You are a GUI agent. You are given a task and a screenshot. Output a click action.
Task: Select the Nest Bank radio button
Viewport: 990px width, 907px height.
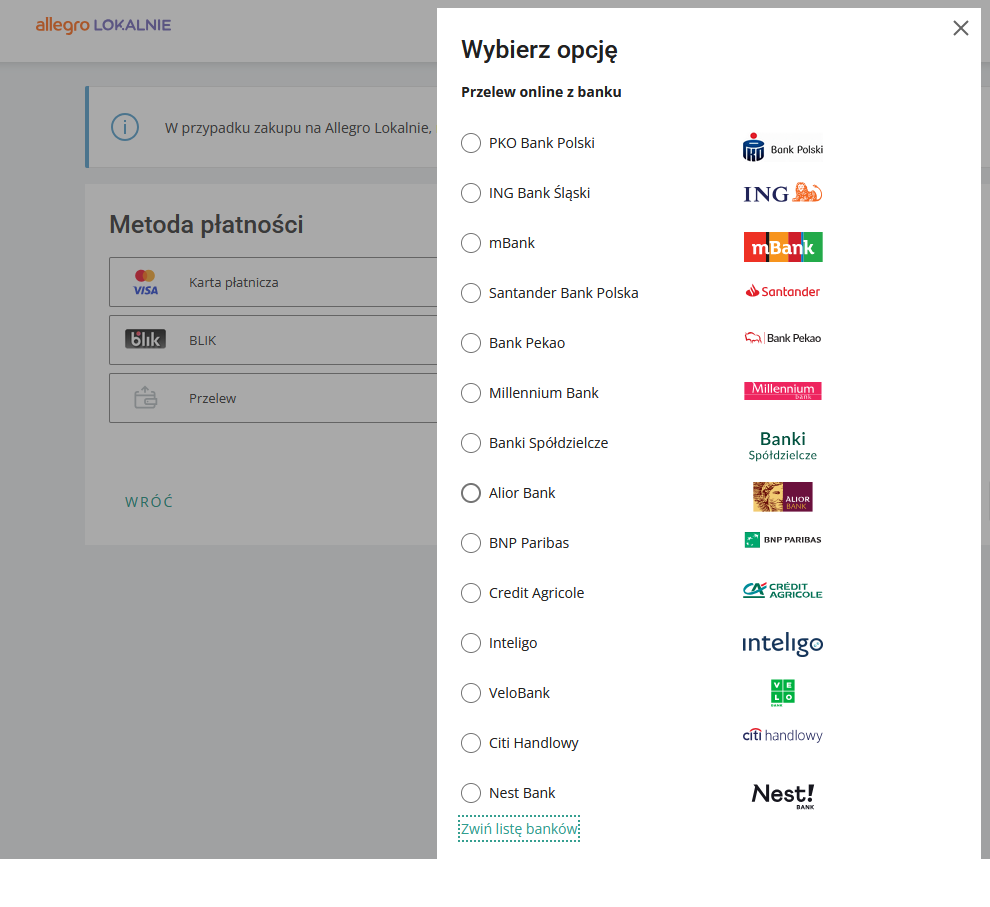tap(471, 793)
